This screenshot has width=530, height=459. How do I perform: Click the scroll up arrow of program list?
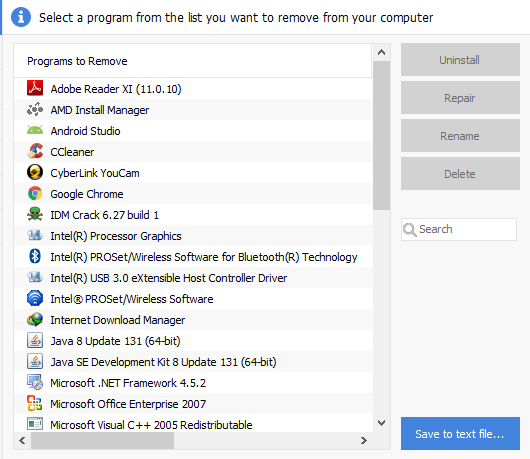382,52
